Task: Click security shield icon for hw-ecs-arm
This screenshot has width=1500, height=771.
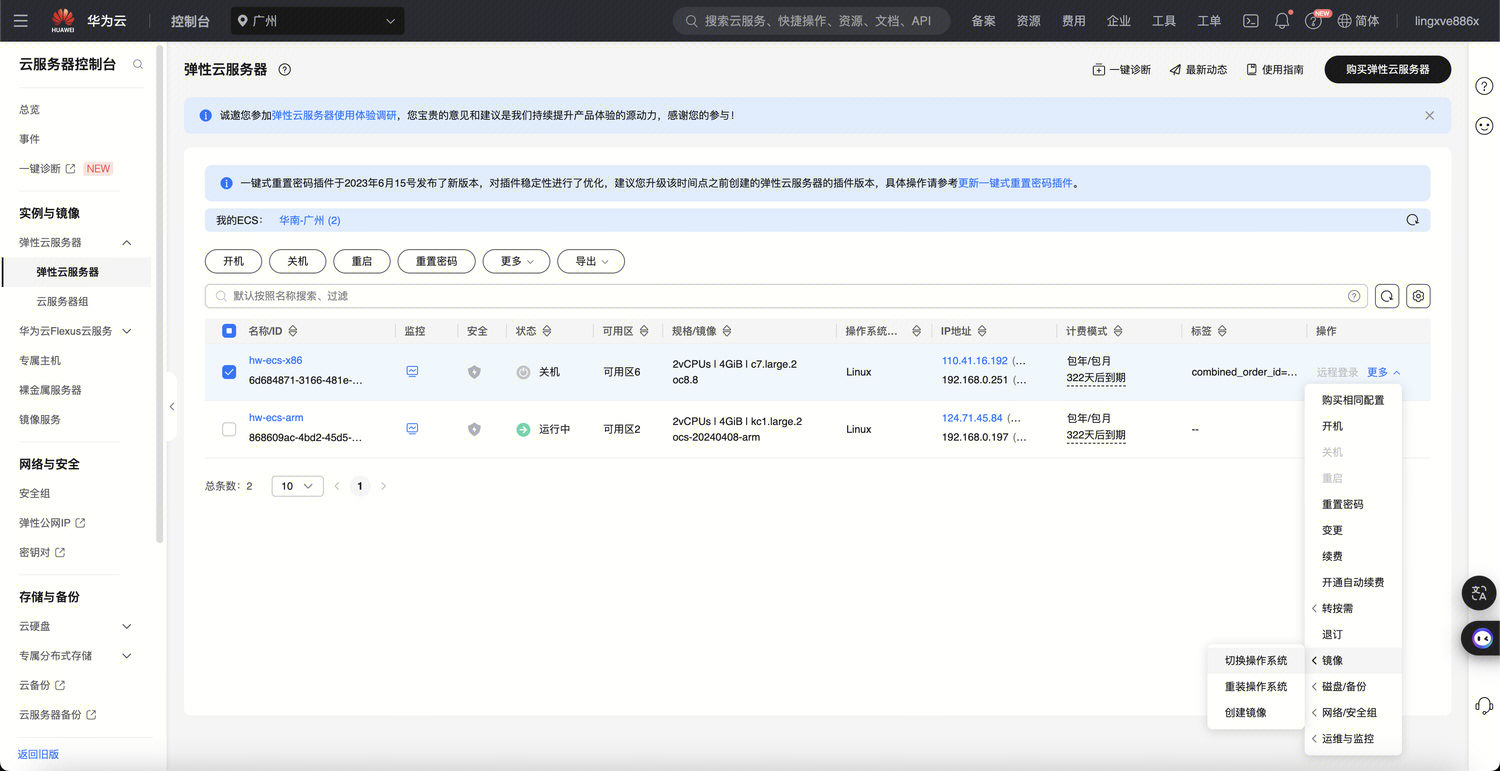Action: 474,429
